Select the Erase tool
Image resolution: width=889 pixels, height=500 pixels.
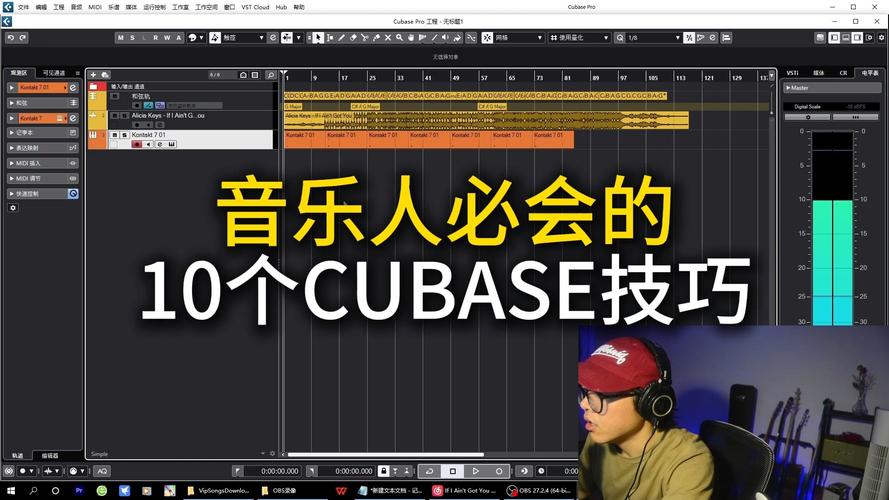tap(353, 37)
